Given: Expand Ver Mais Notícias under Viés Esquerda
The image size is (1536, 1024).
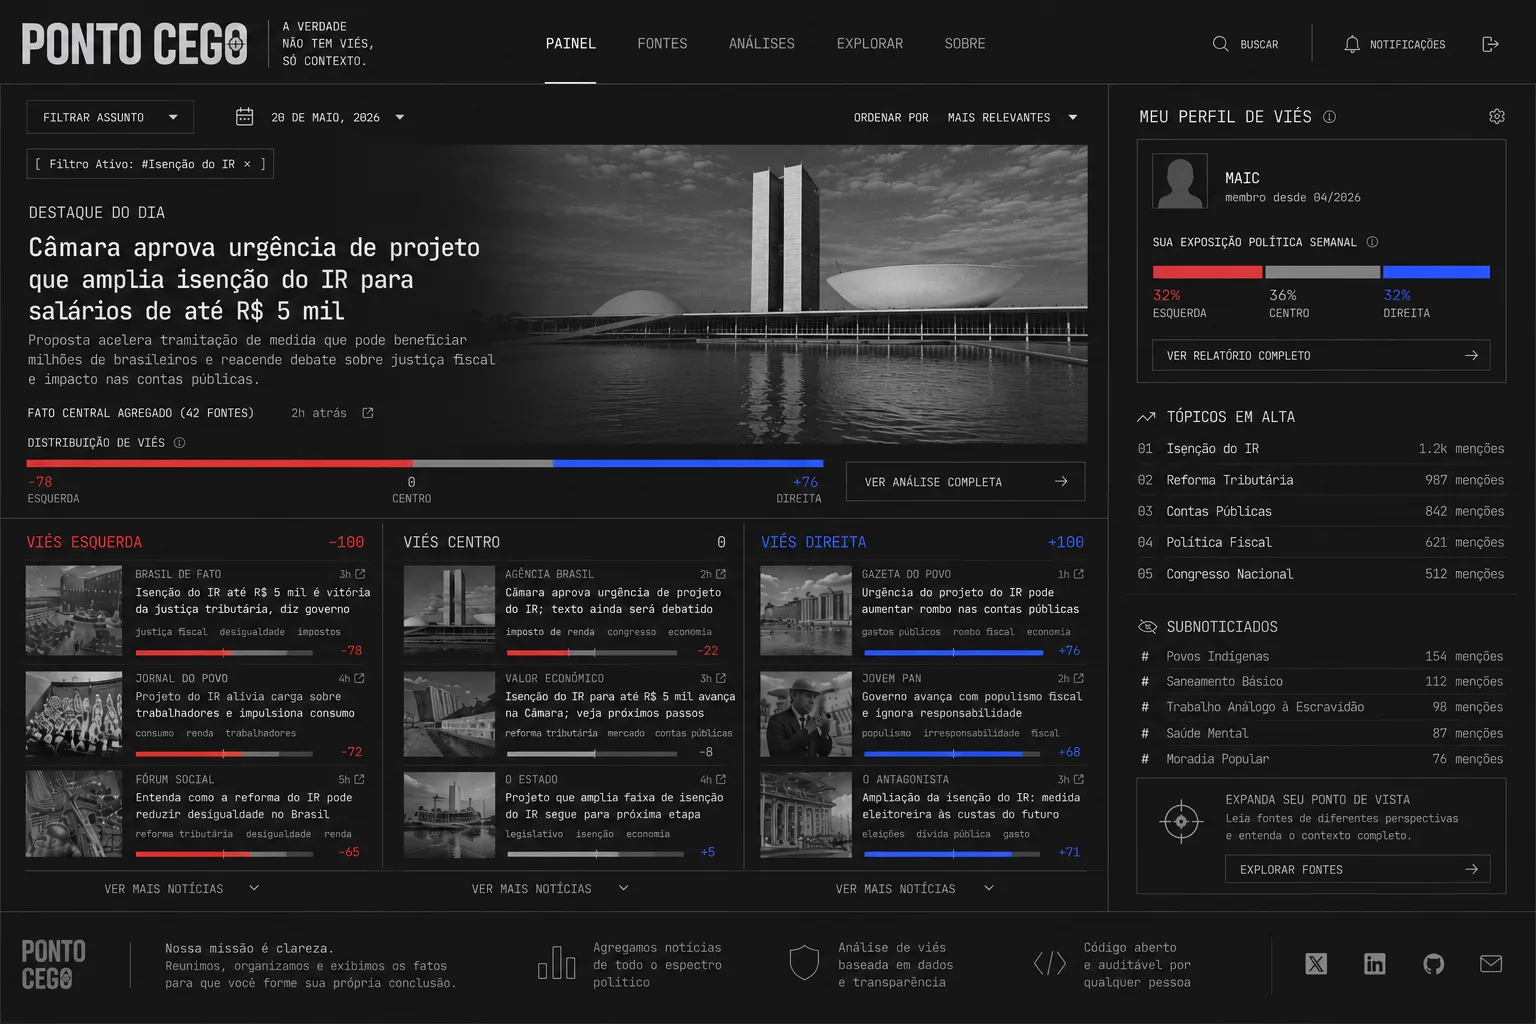Looking at the screenshot, I should (x=181, y=889).
